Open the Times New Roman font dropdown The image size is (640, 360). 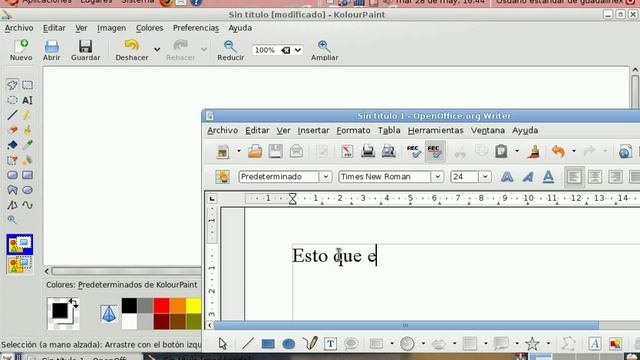[x=437, y=177]
